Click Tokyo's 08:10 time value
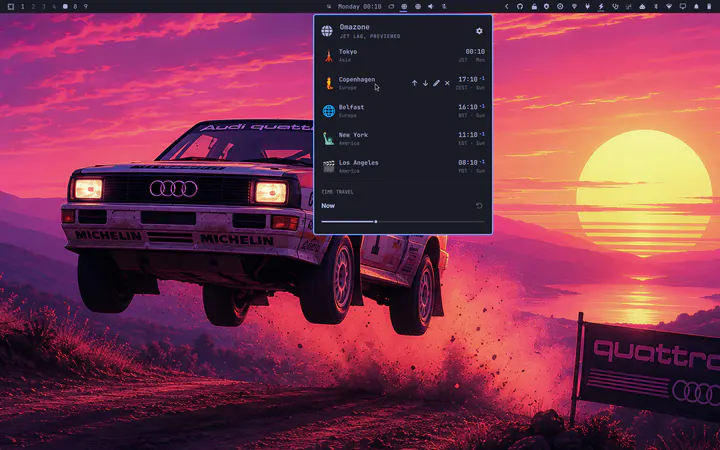 (x=475, y=52)
